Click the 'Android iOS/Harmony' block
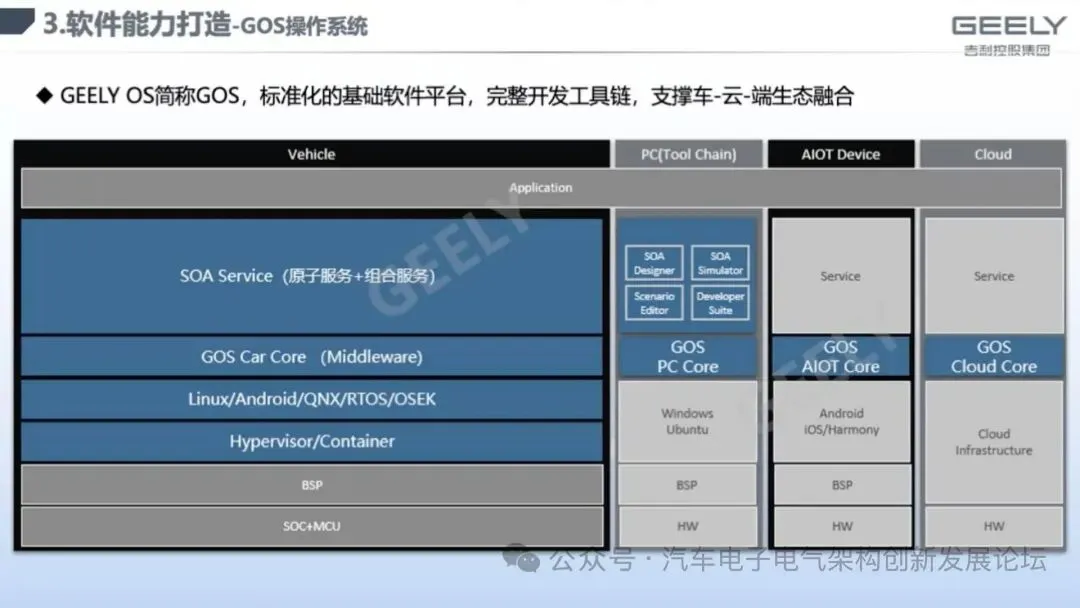Screen dimensions: 1080x608 pyautogui.click(x=841, y=421)
